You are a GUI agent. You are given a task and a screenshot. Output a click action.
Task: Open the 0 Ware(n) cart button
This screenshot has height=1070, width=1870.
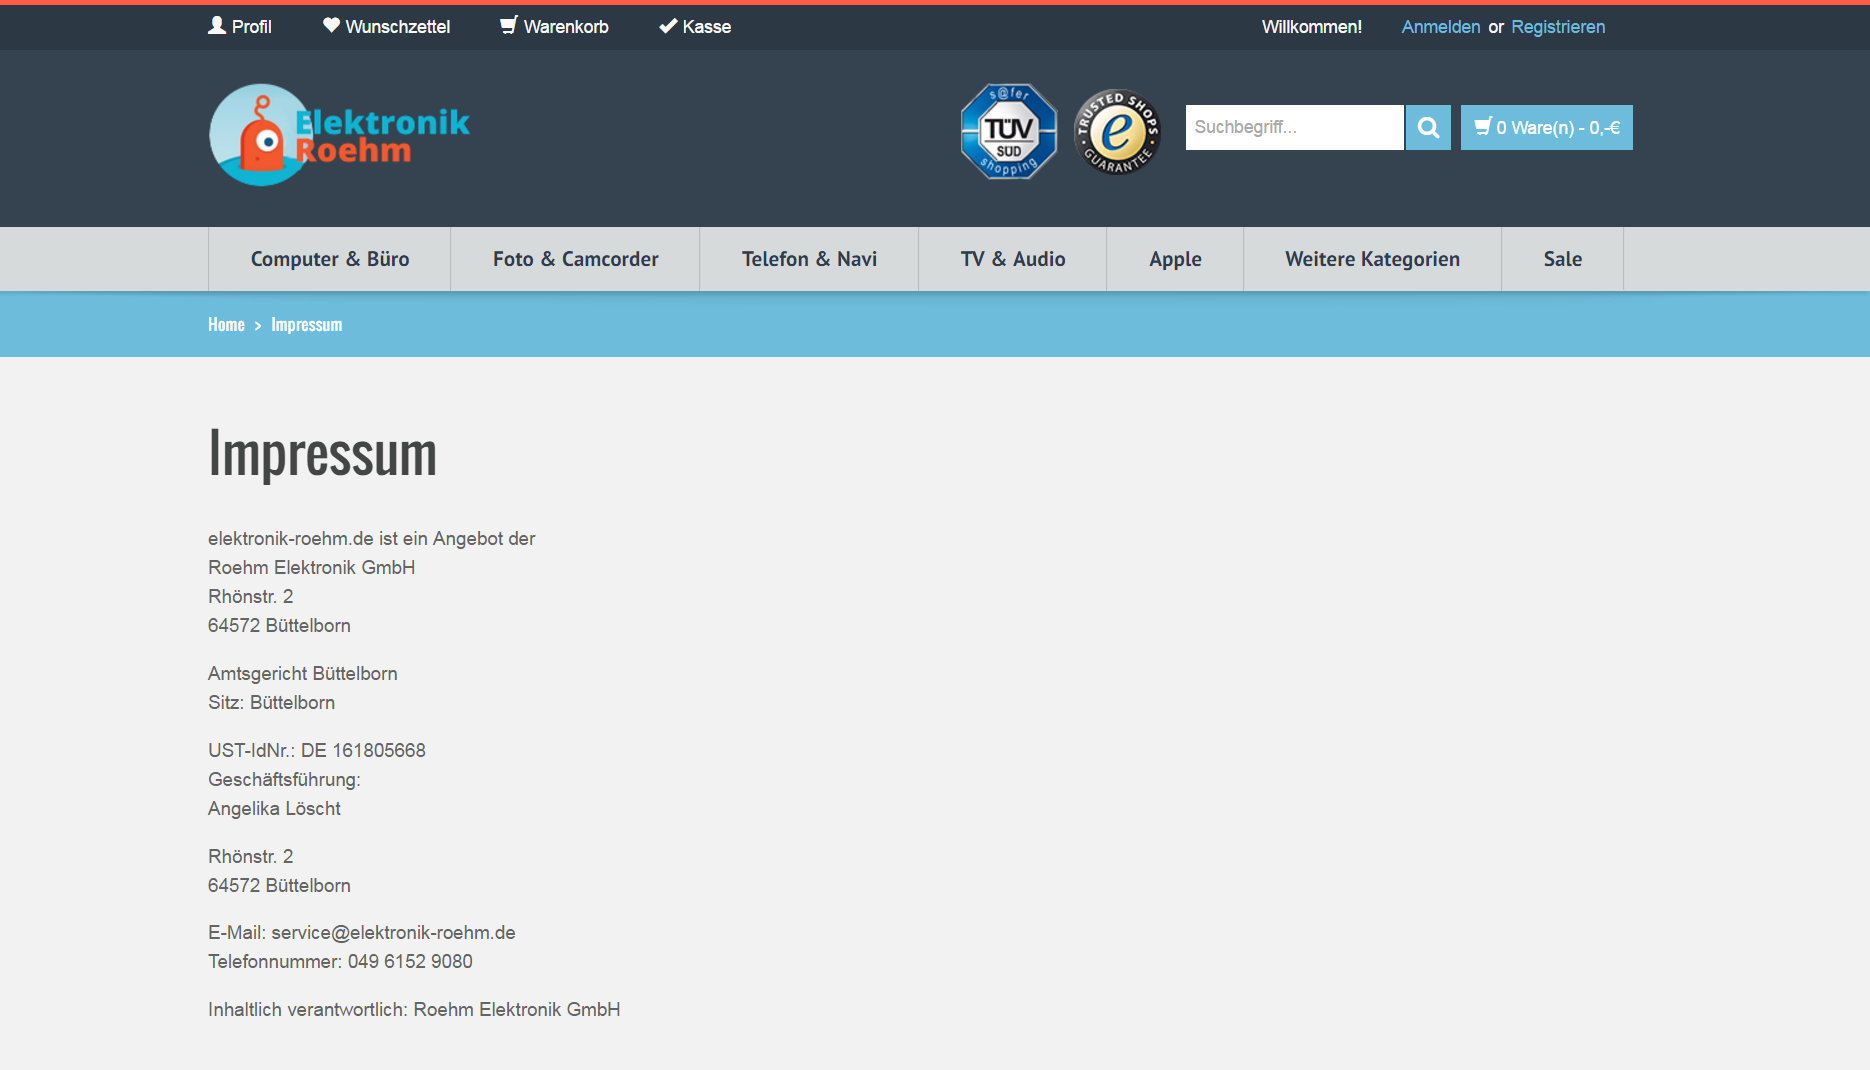[1546, 127]
